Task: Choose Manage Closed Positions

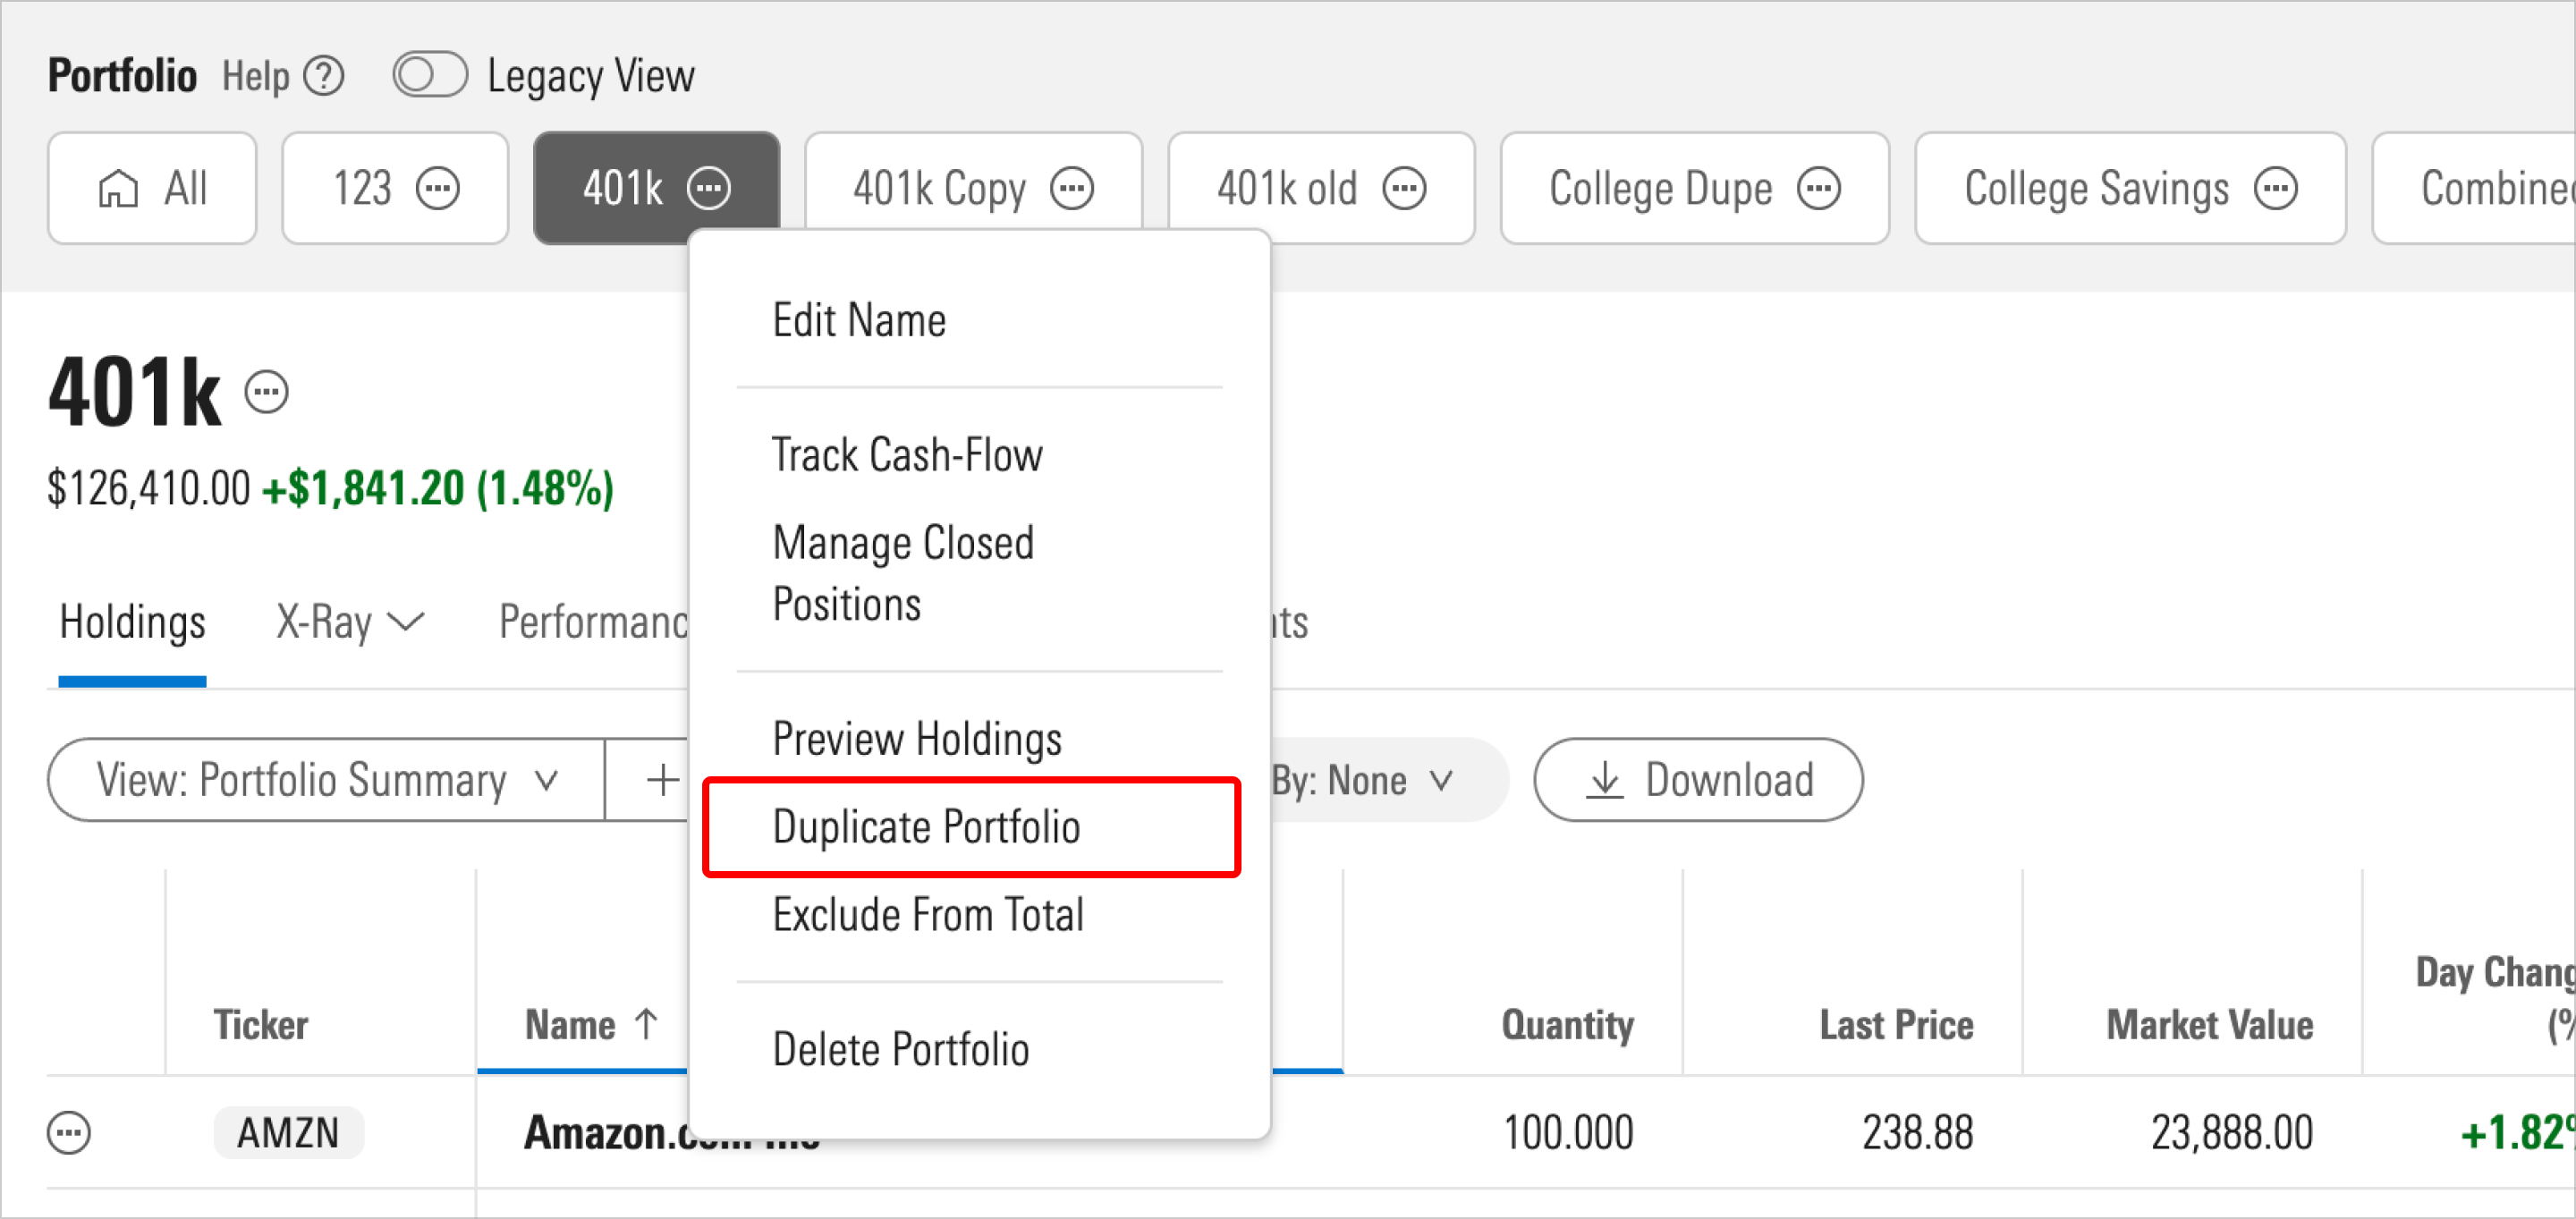Action: (903, 574)
